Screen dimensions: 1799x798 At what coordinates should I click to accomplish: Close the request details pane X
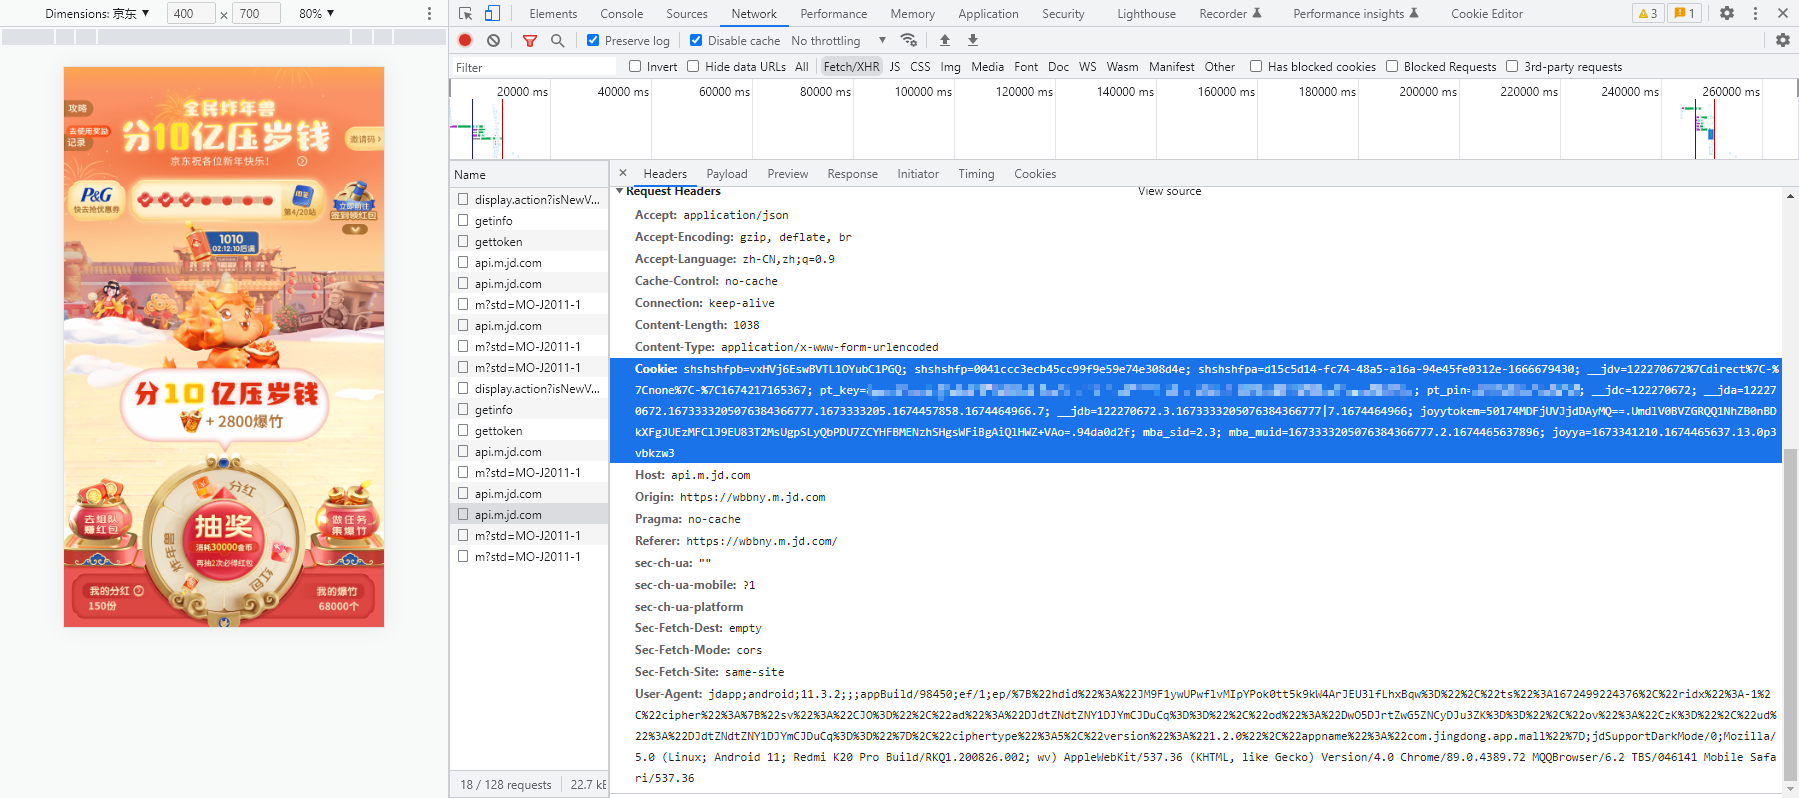click(x=623, y=173)
